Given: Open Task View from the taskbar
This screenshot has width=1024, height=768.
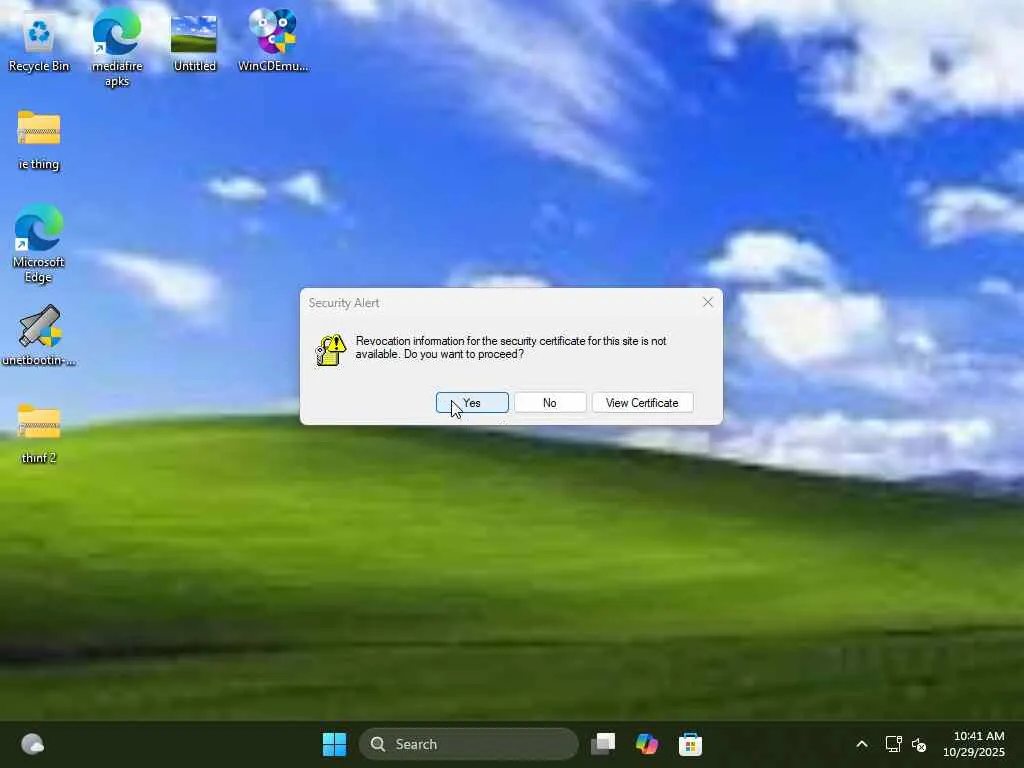Looking at the screenshot, I should (x=603, y=744).
